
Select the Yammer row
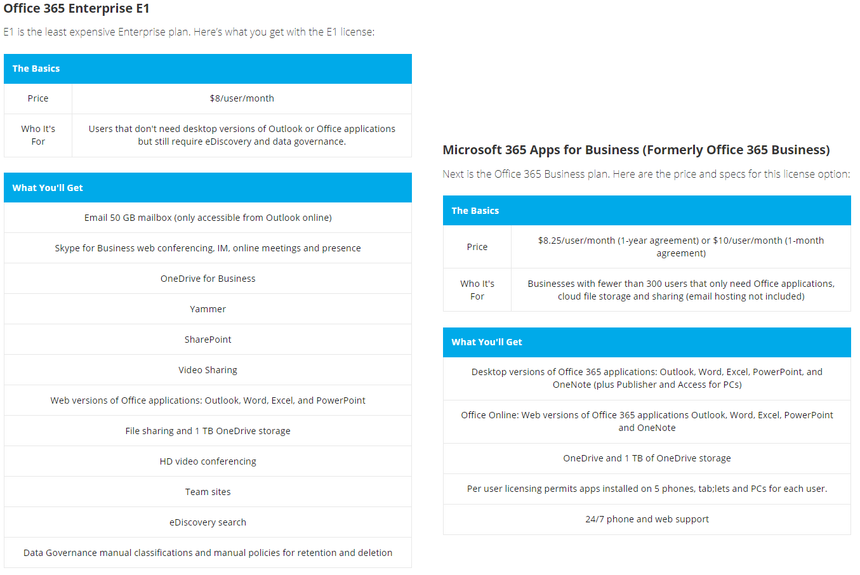pyautogui.click(x=207, y=310)
